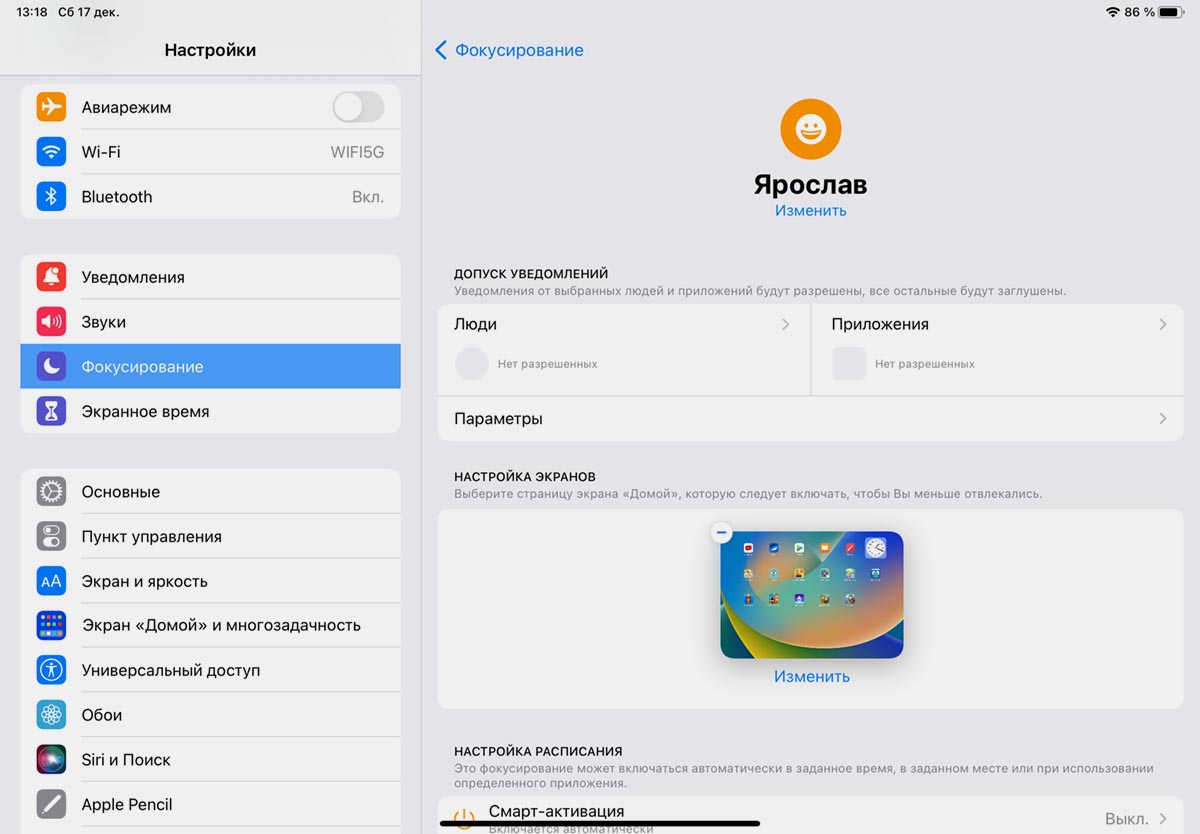Tap the 13:18 clock in status bar
The image size is (1200, 834).
33,12
